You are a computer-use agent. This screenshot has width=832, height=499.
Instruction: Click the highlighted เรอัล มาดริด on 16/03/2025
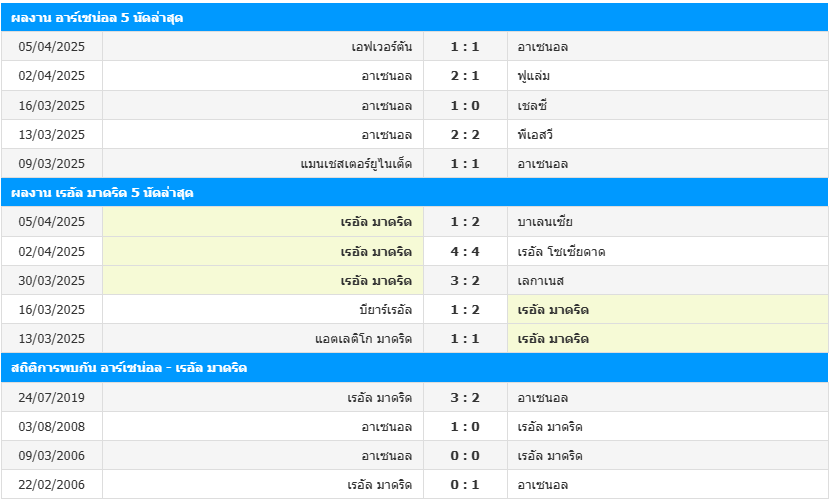pyautogui.click(x=553, y=310)
